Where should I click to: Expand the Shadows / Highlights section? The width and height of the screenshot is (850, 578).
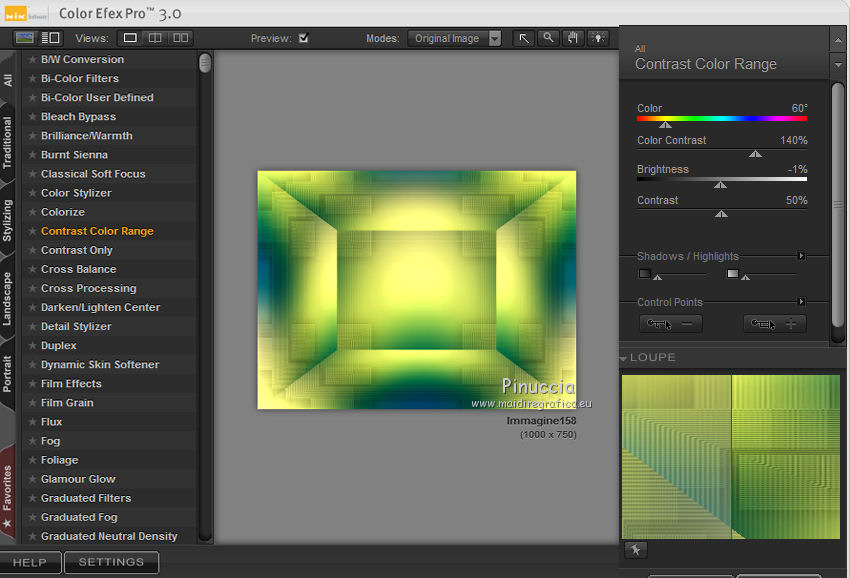tap(801, 256)
